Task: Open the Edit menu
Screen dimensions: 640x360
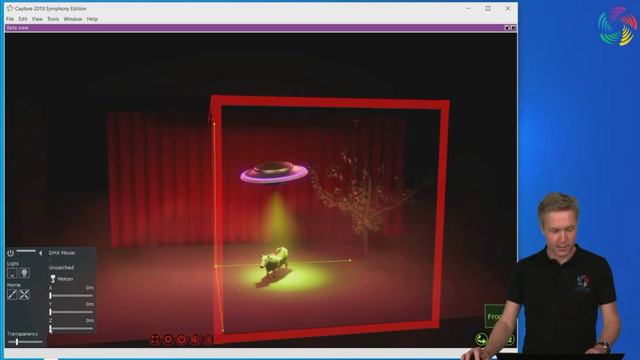Action: click(x=23, y=19)
